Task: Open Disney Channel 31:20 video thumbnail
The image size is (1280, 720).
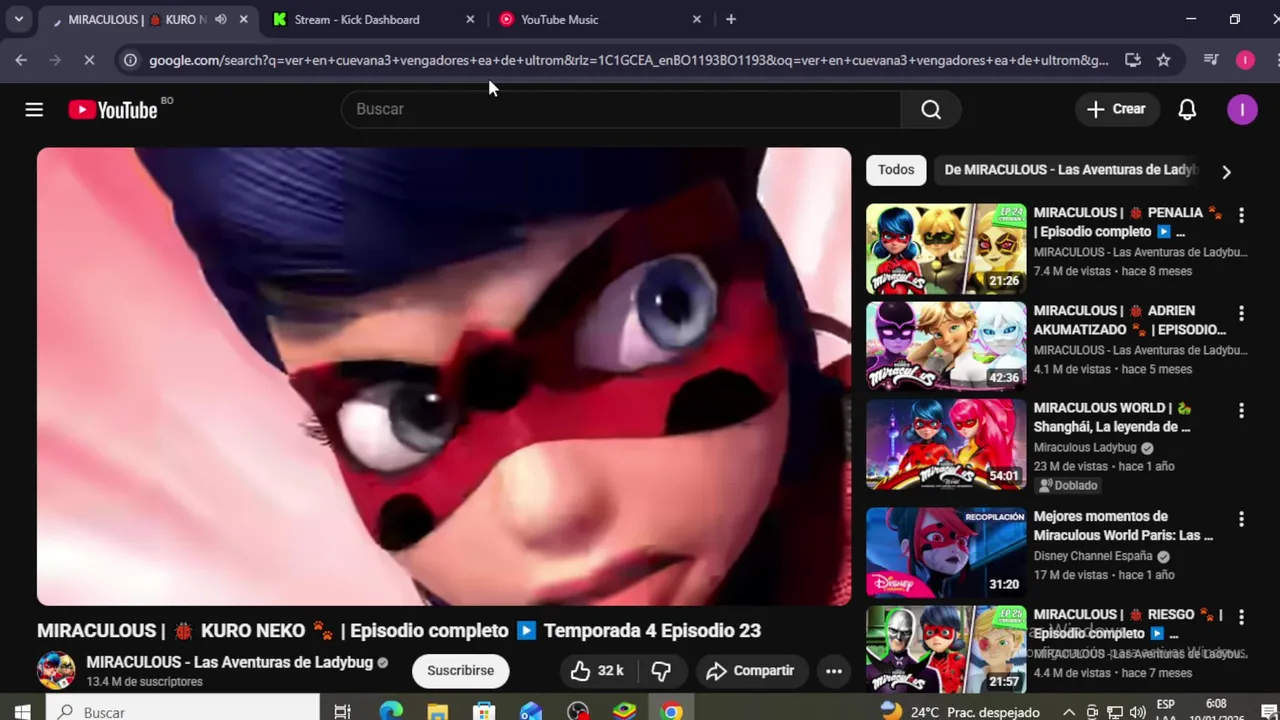Action: pos(946,553)
